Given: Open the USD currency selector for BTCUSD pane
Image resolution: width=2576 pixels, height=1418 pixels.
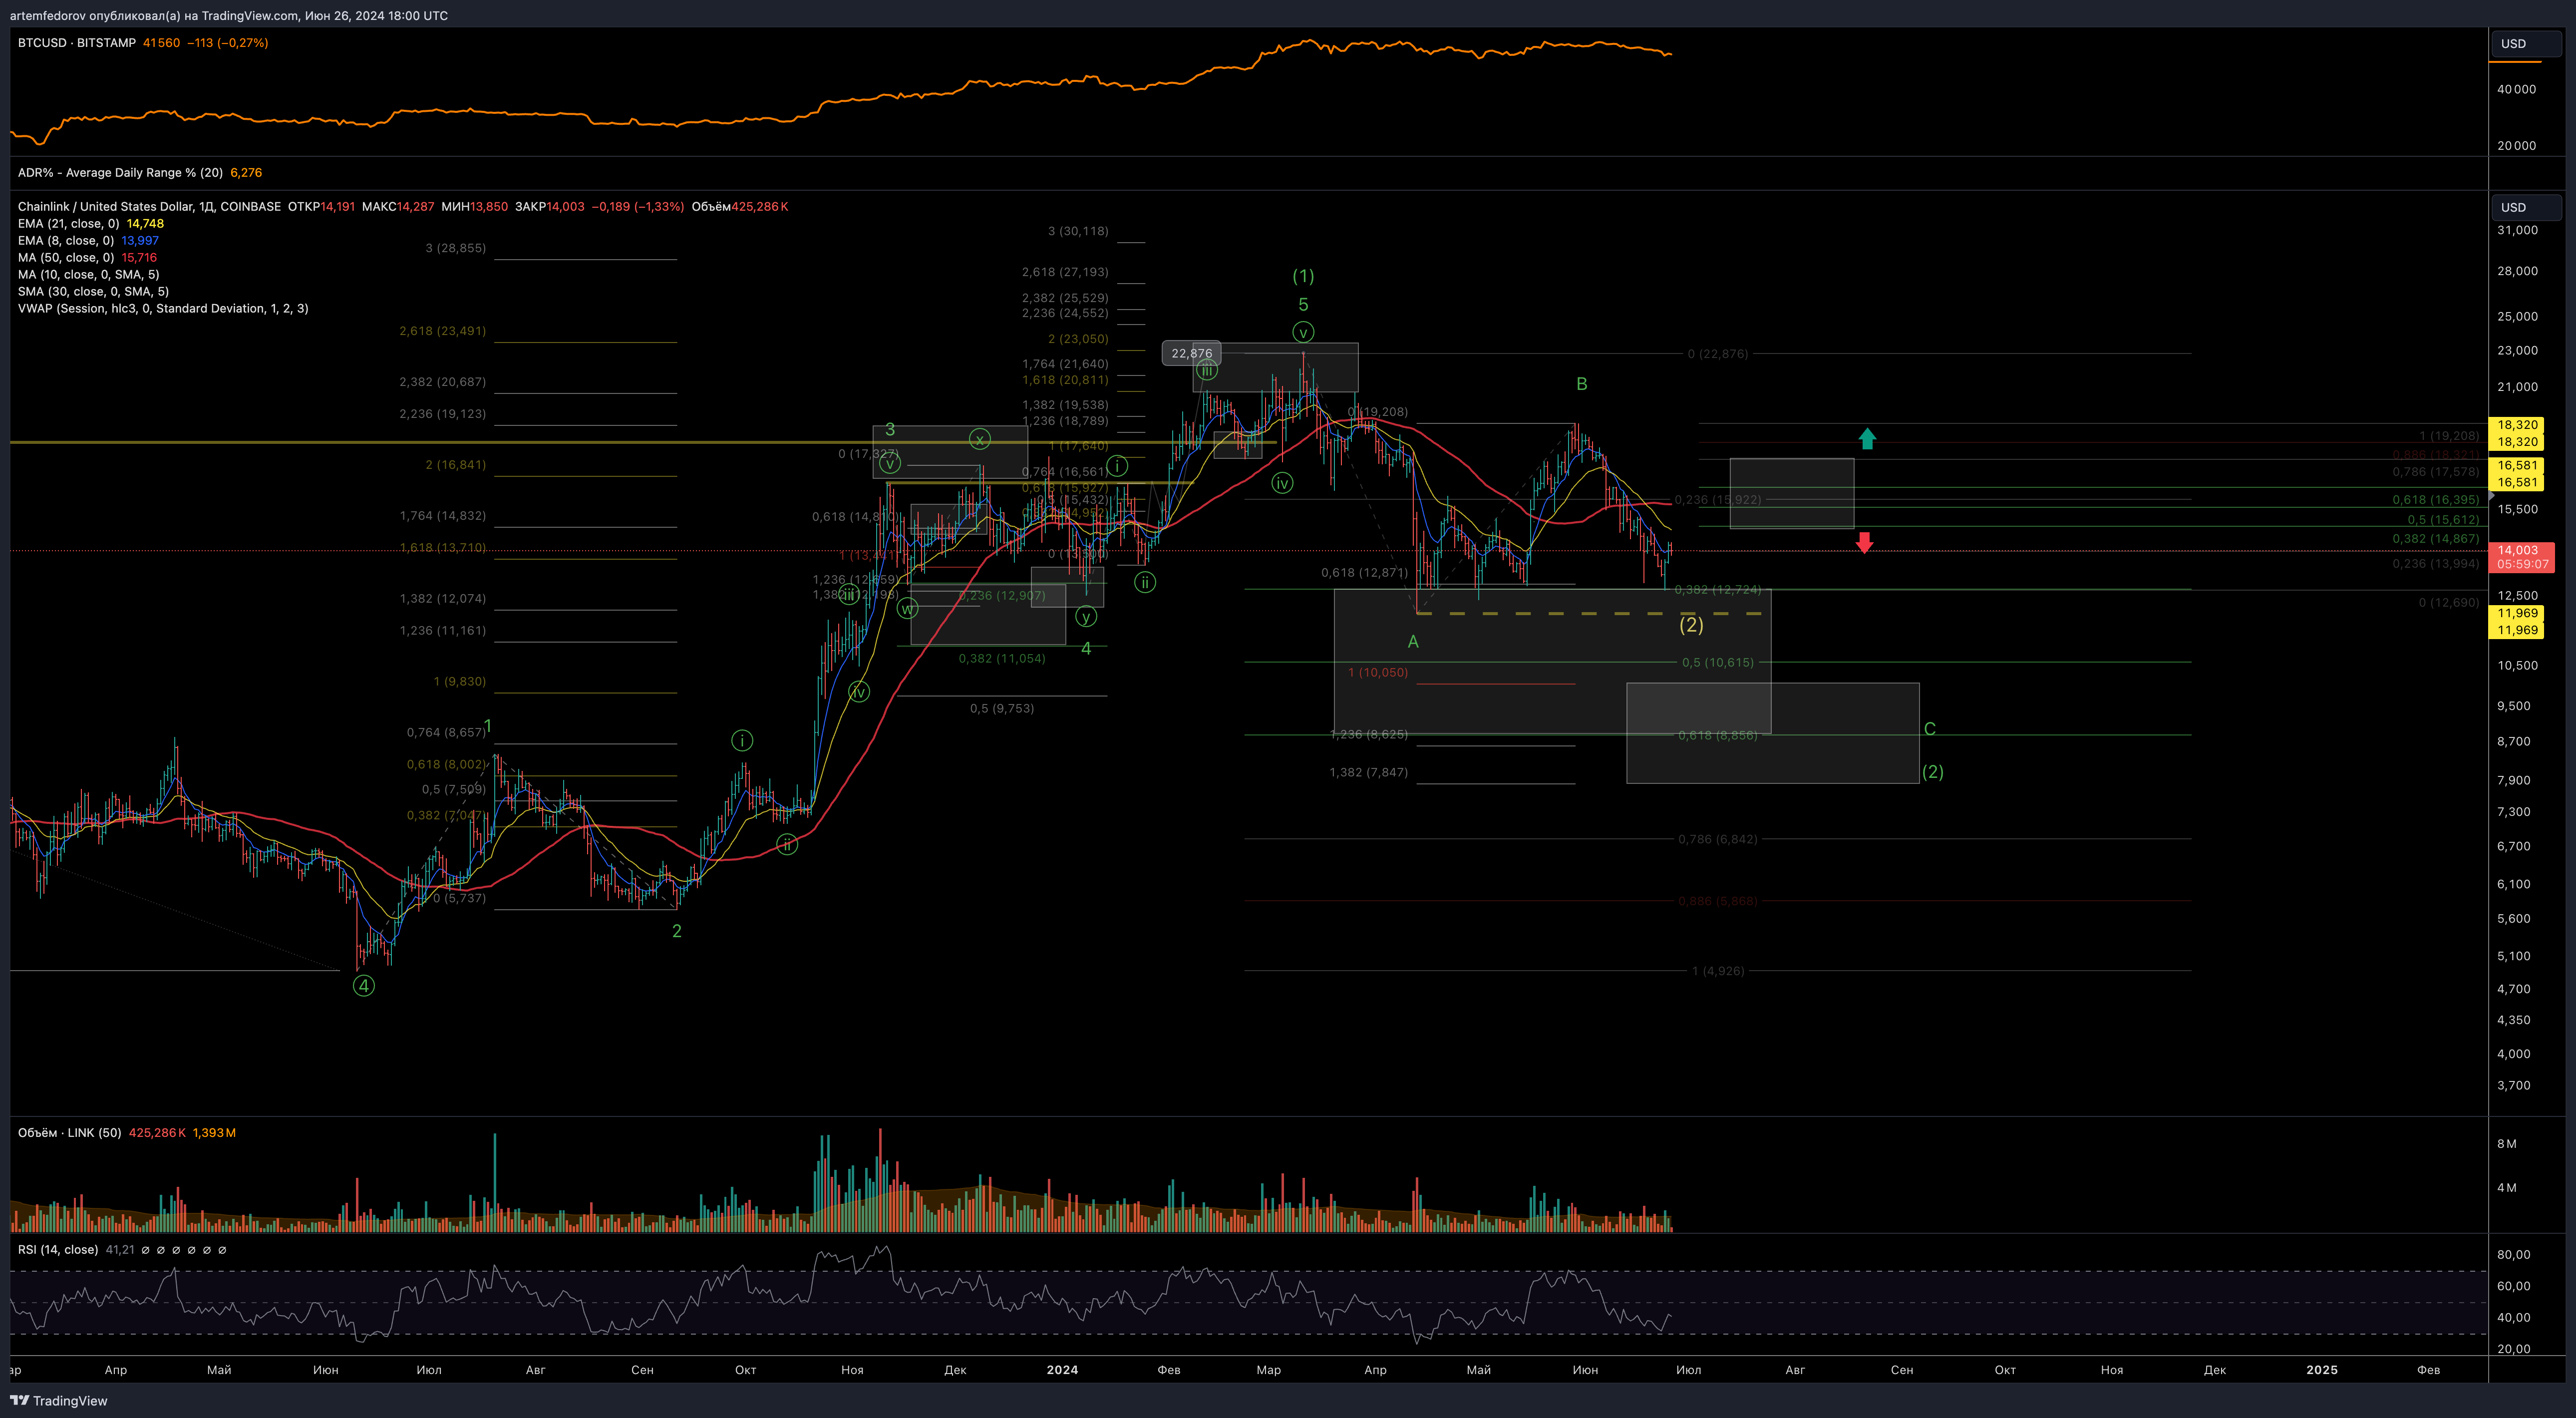Looking at the screenshot, I should point(2526,43).
